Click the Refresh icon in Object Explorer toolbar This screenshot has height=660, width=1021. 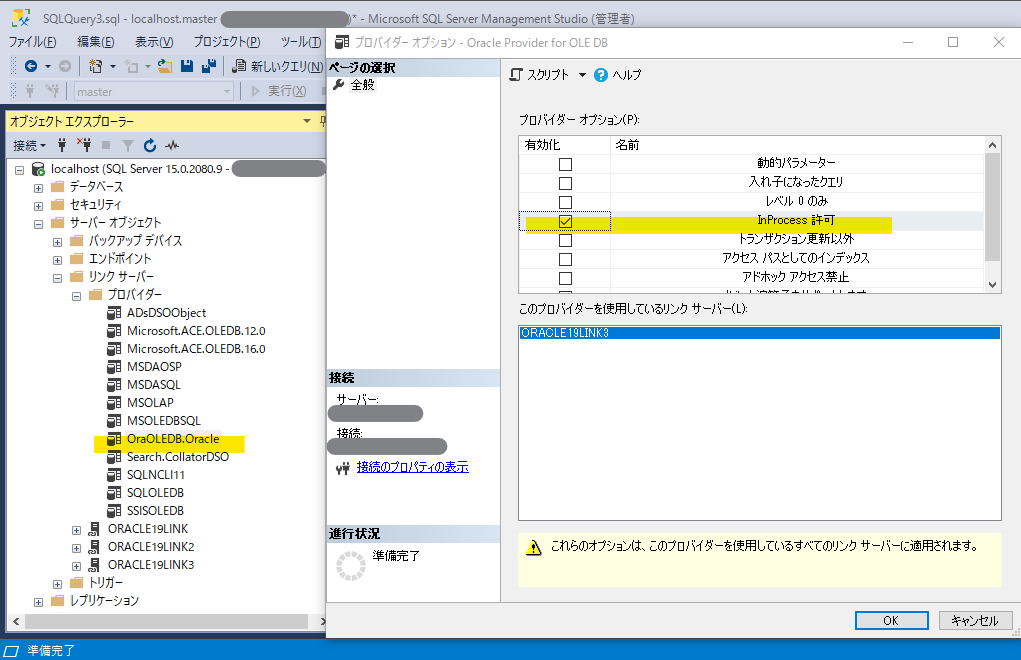(150, 145)
